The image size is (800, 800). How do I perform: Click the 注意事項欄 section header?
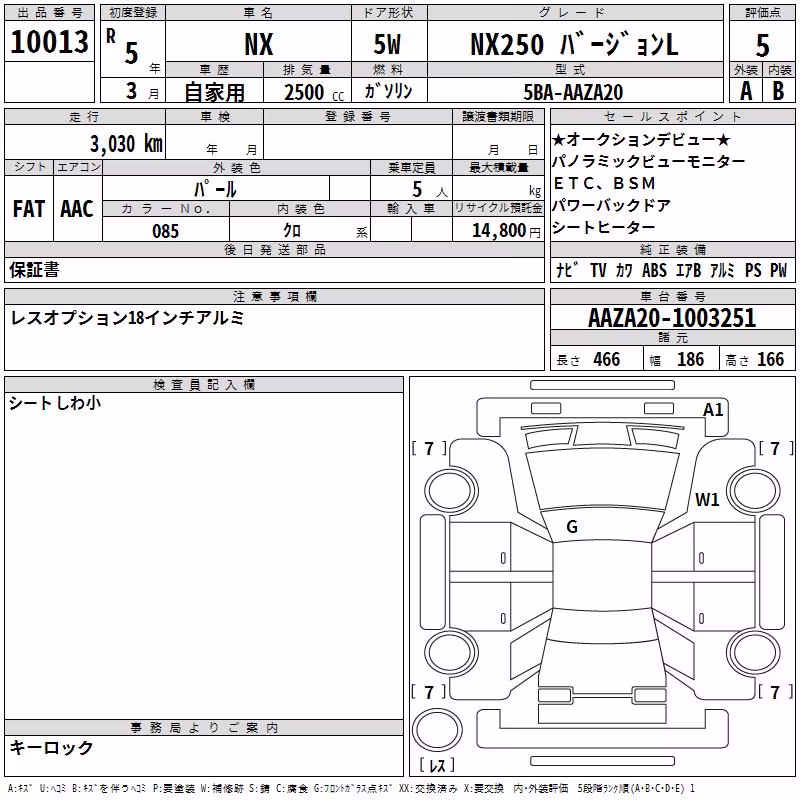click(275, 296)
